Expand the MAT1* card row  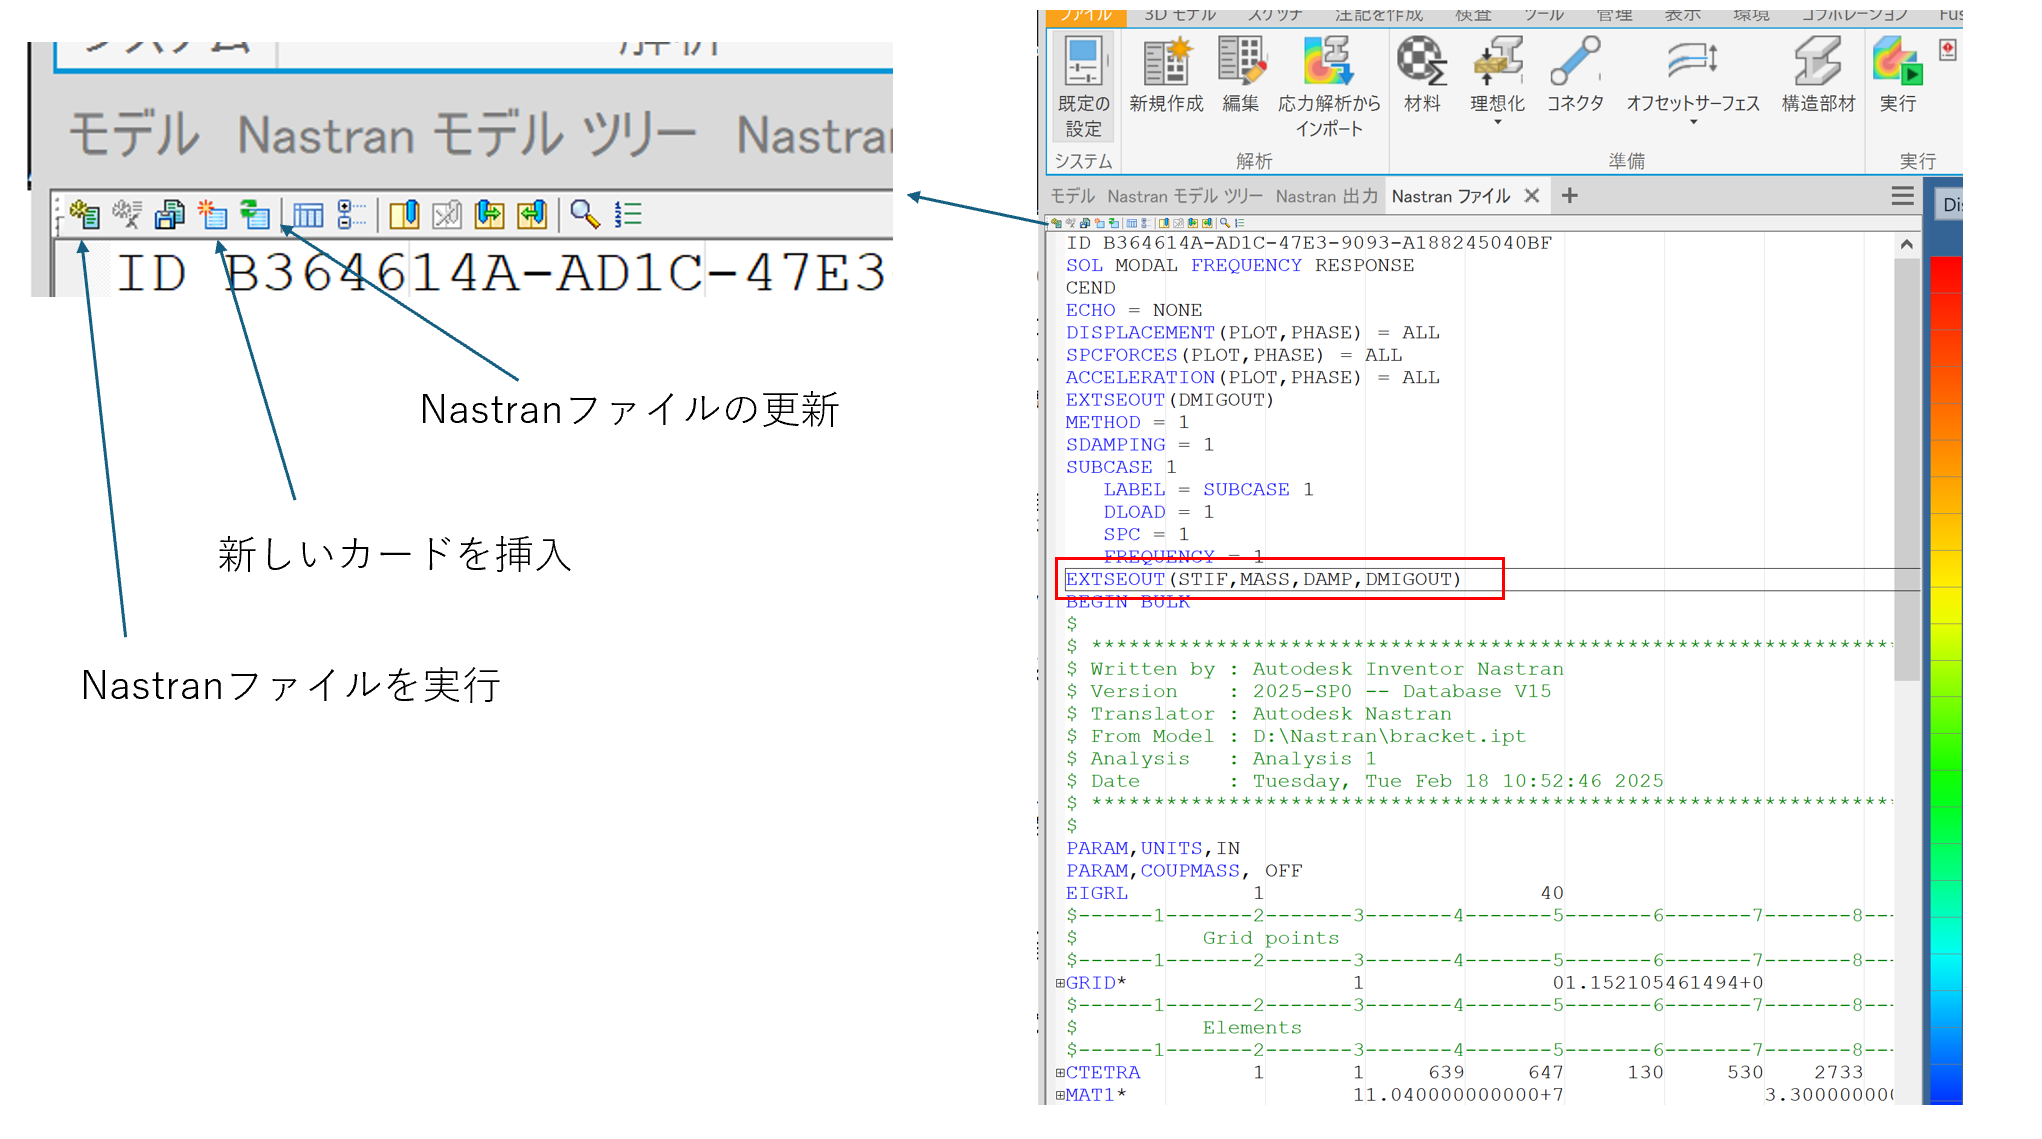point(1060,1096)
